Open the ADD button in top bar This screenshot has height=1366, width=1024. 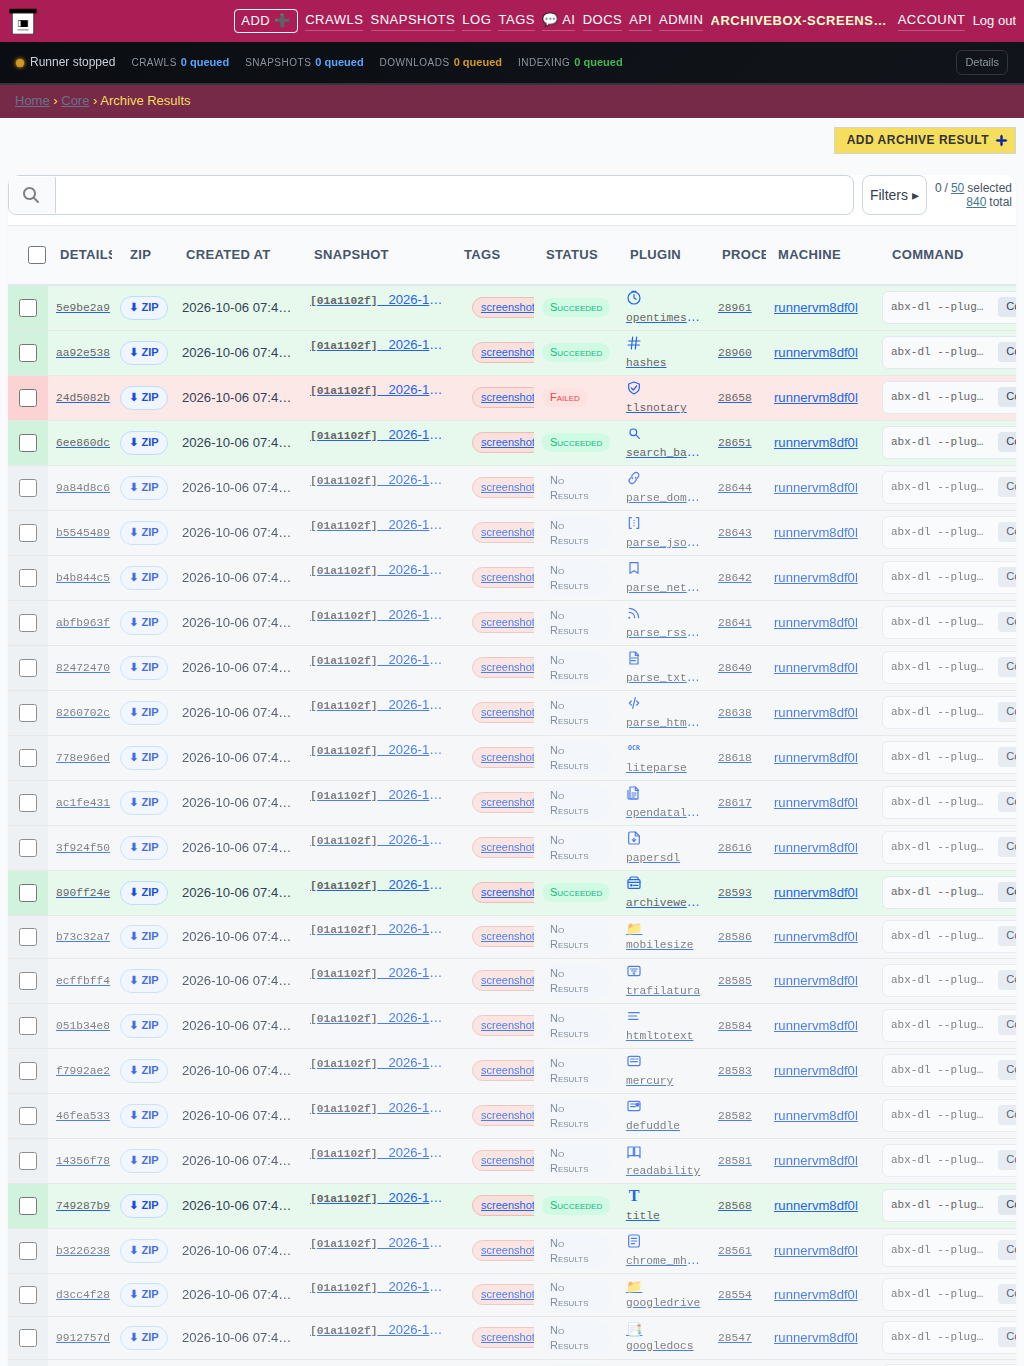click(266, 20)
